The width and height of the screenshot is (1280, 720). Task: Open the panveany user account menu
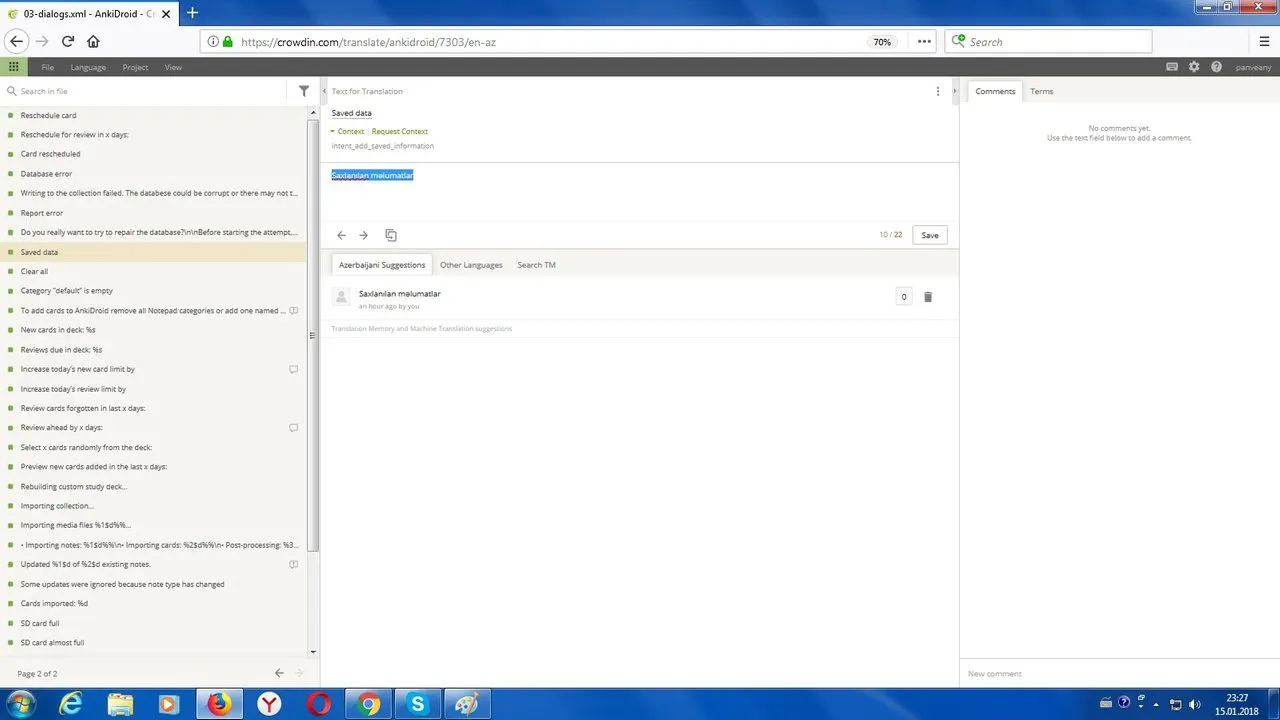1252,67
